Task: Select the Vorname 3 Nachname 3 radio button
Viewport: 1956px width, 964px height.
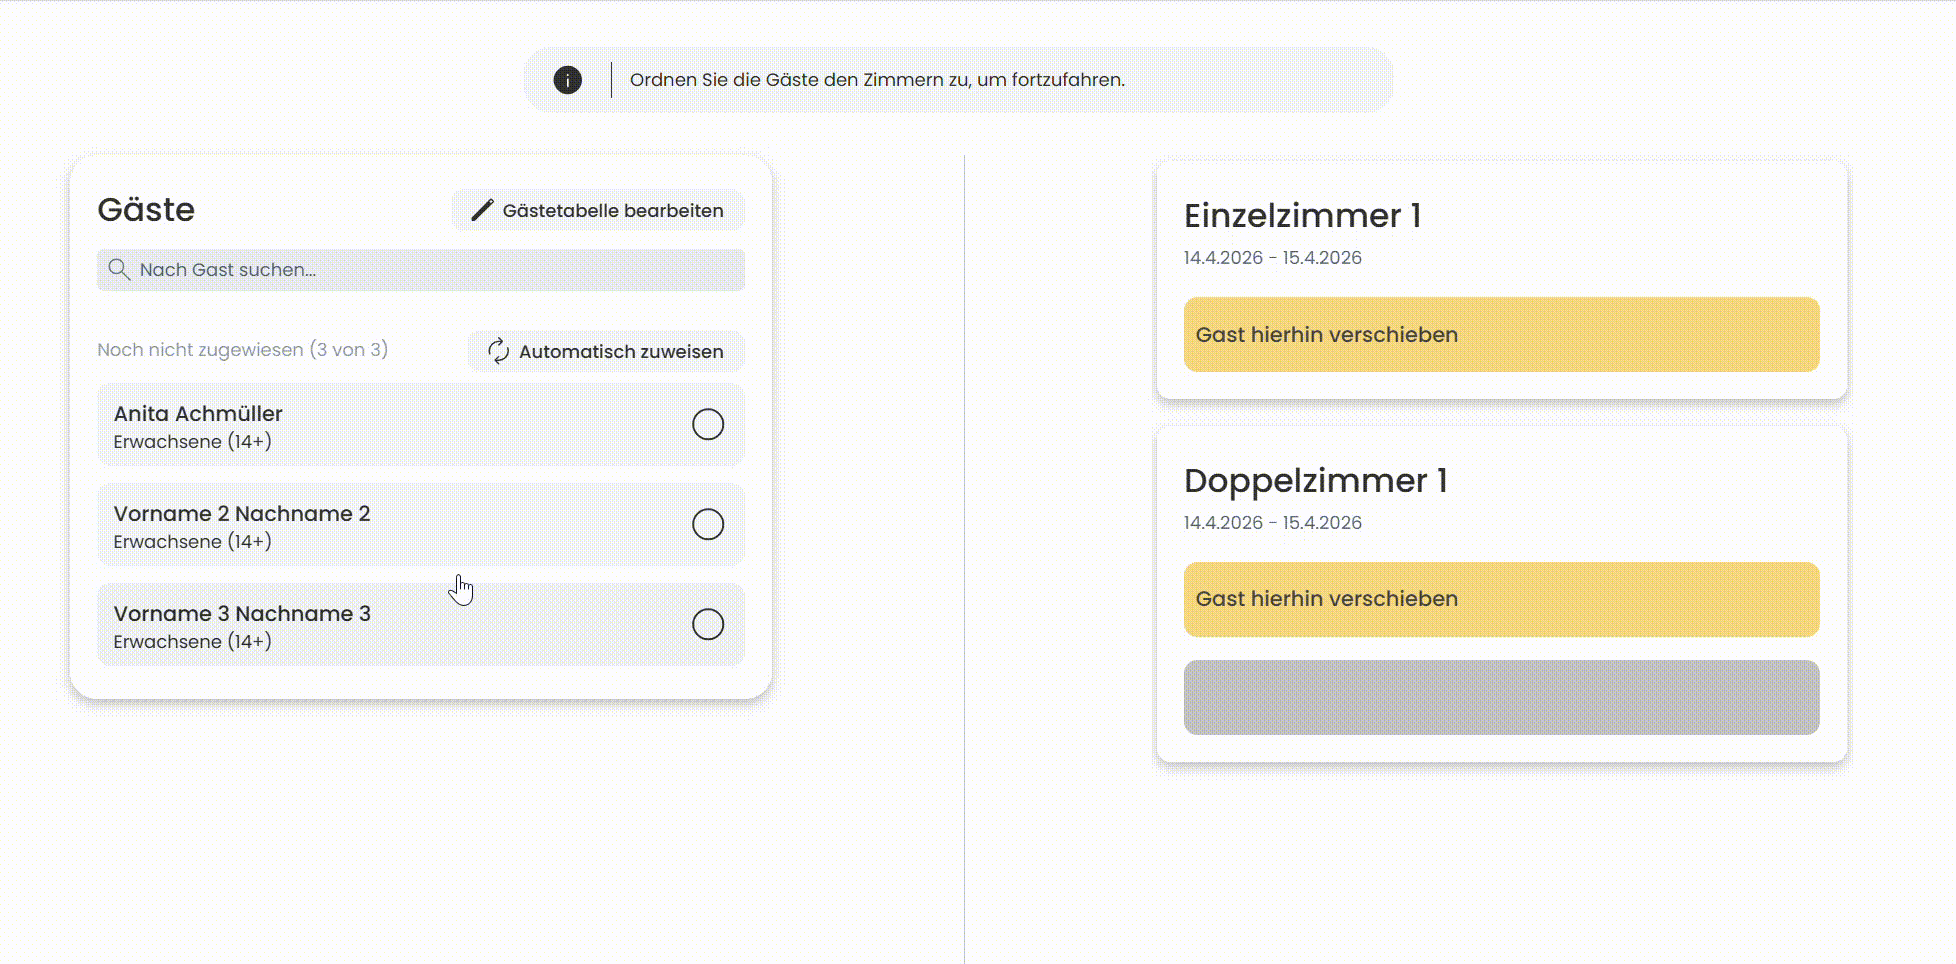Action: coord(708,624)
